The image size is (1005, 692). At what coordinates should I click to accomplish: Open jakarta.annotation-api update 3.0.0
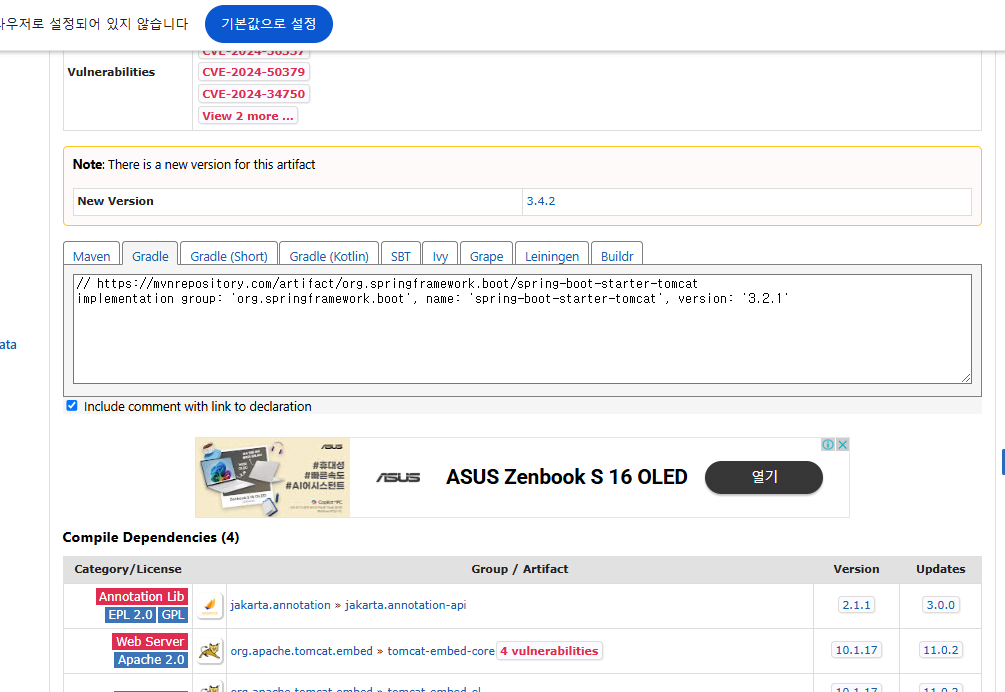[941, 605]
